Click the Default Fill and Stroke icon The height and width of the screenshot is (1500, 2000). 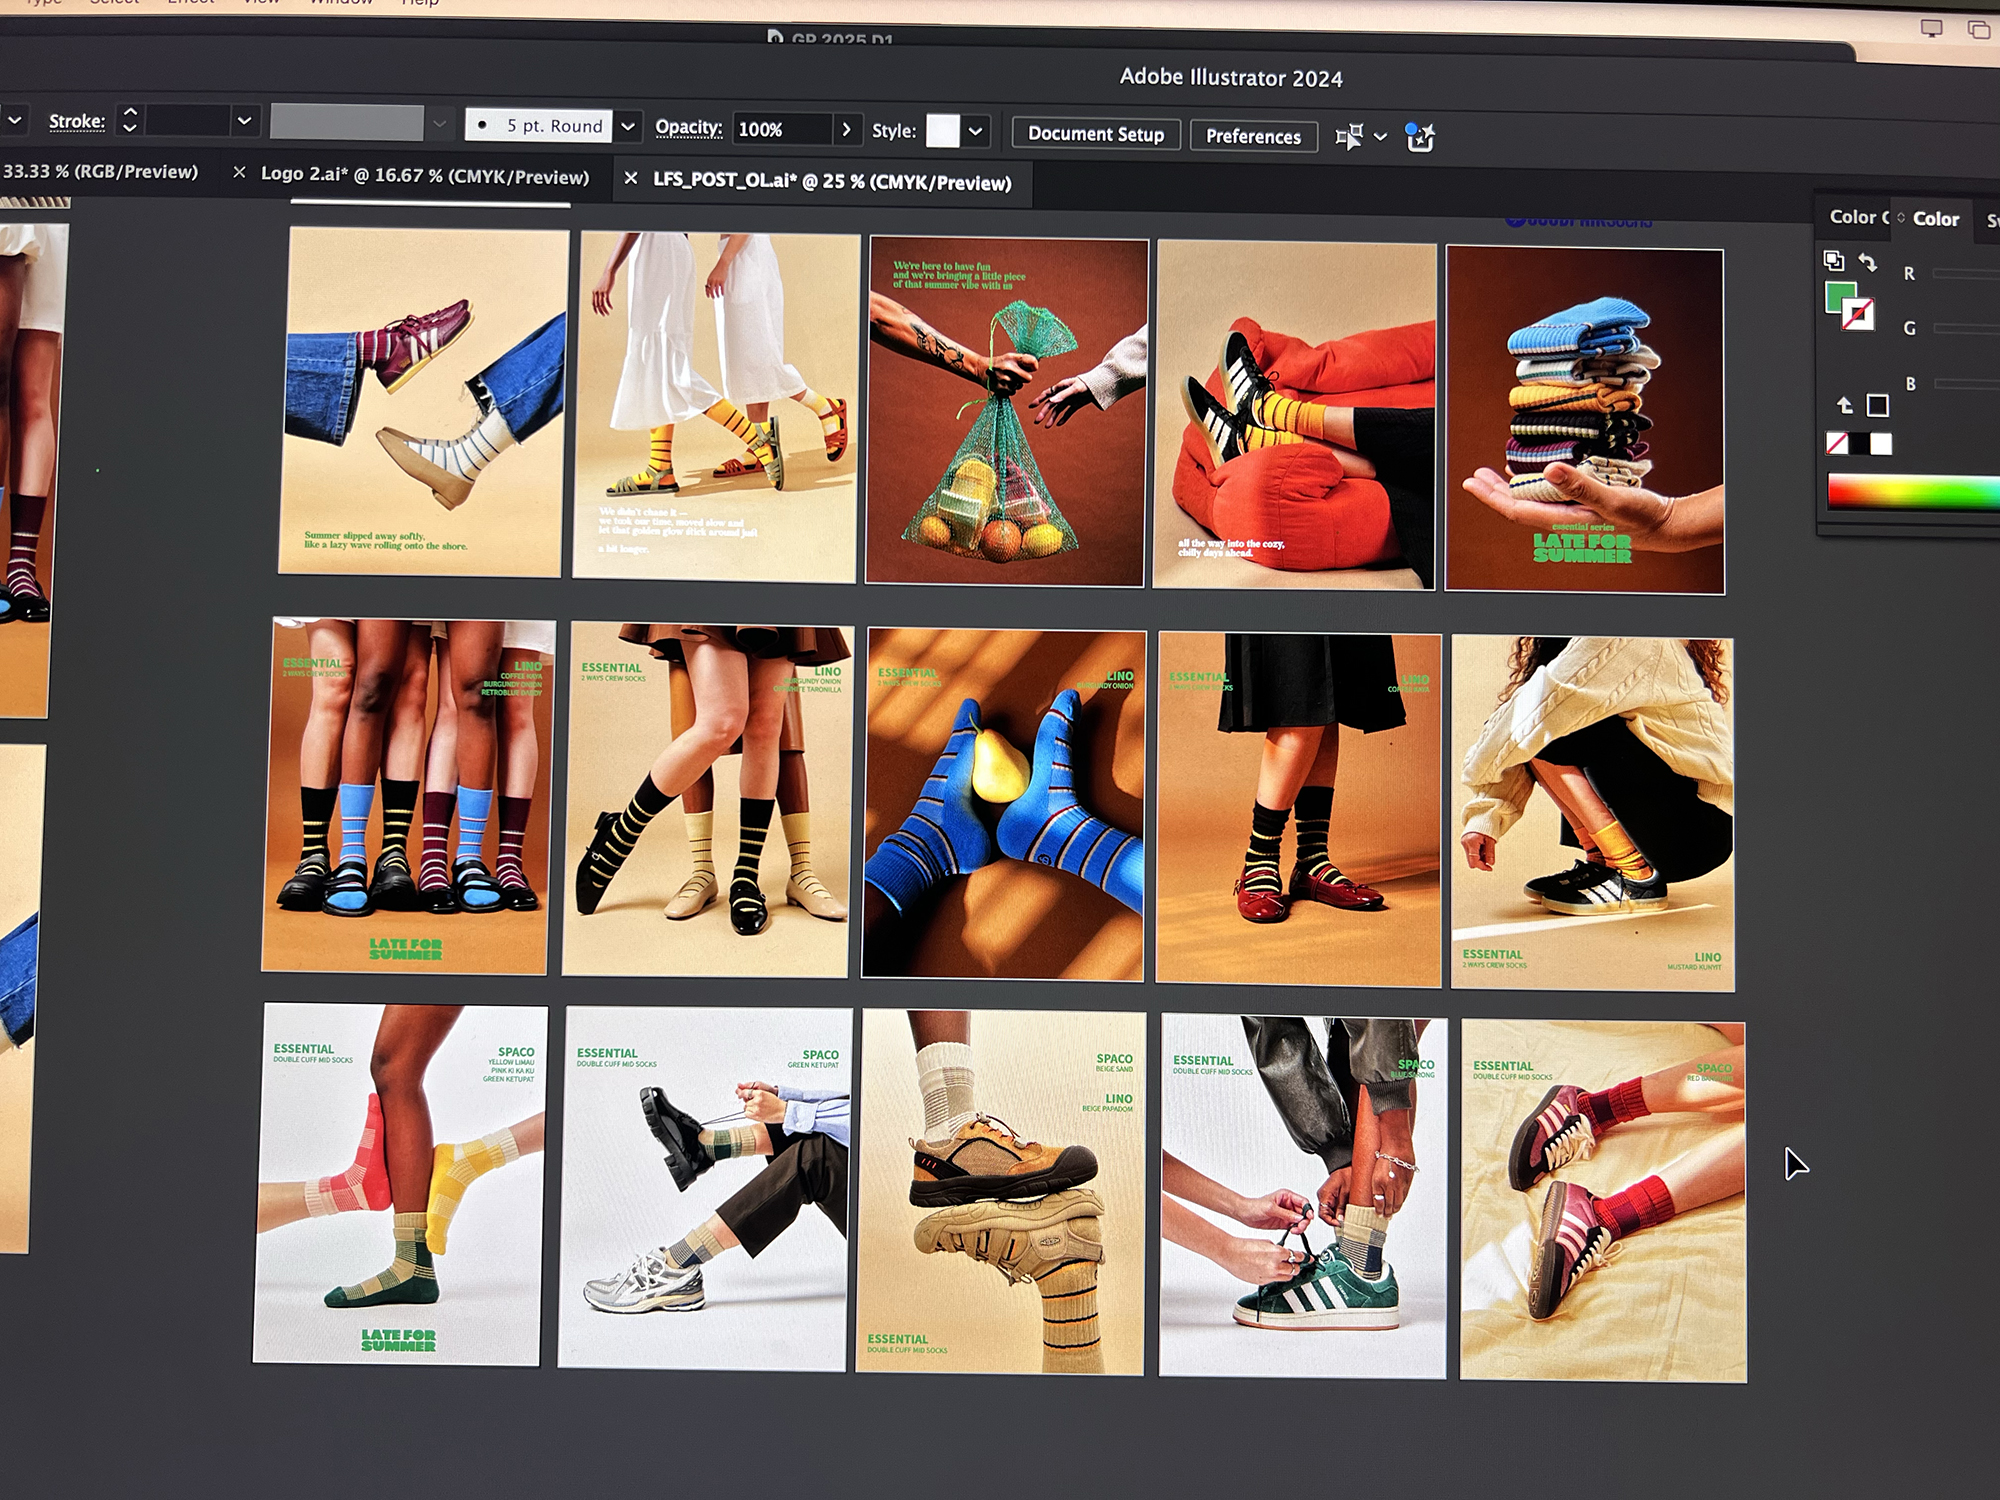click(x=1834, y=261)
